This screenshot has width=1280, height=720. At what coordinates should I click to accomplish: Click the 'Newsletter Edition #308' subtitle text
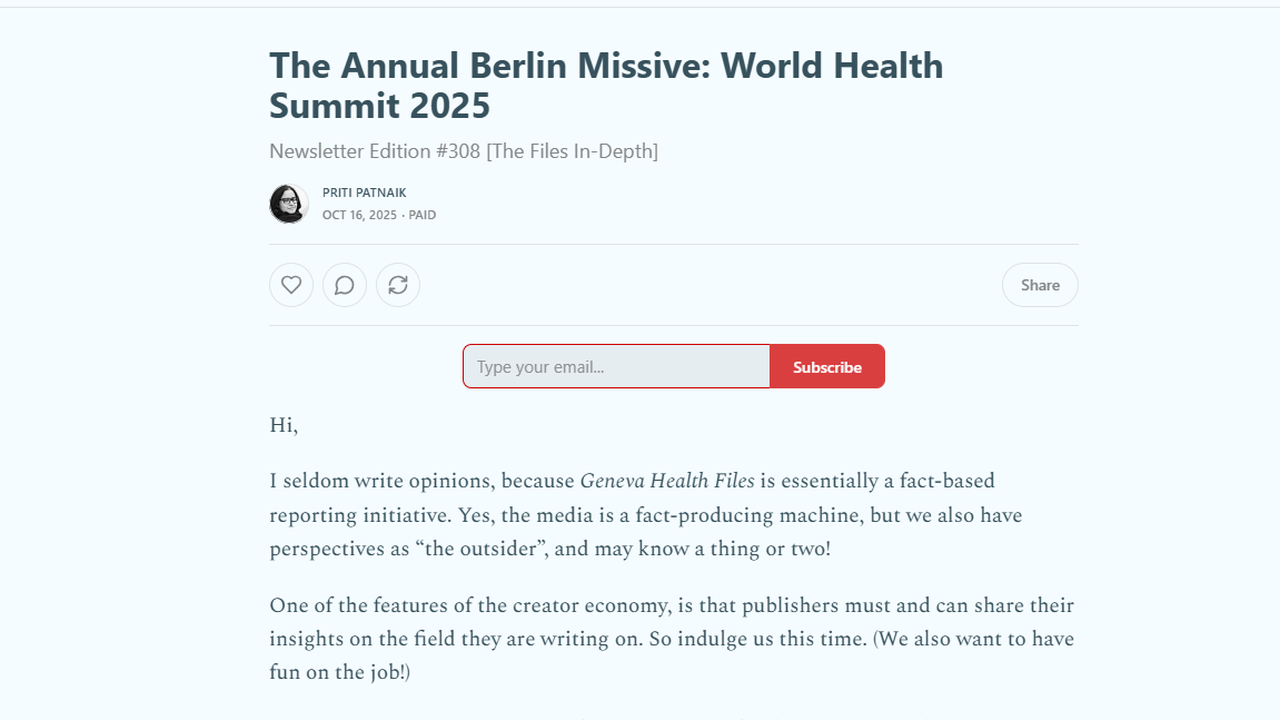coord(374,151)
